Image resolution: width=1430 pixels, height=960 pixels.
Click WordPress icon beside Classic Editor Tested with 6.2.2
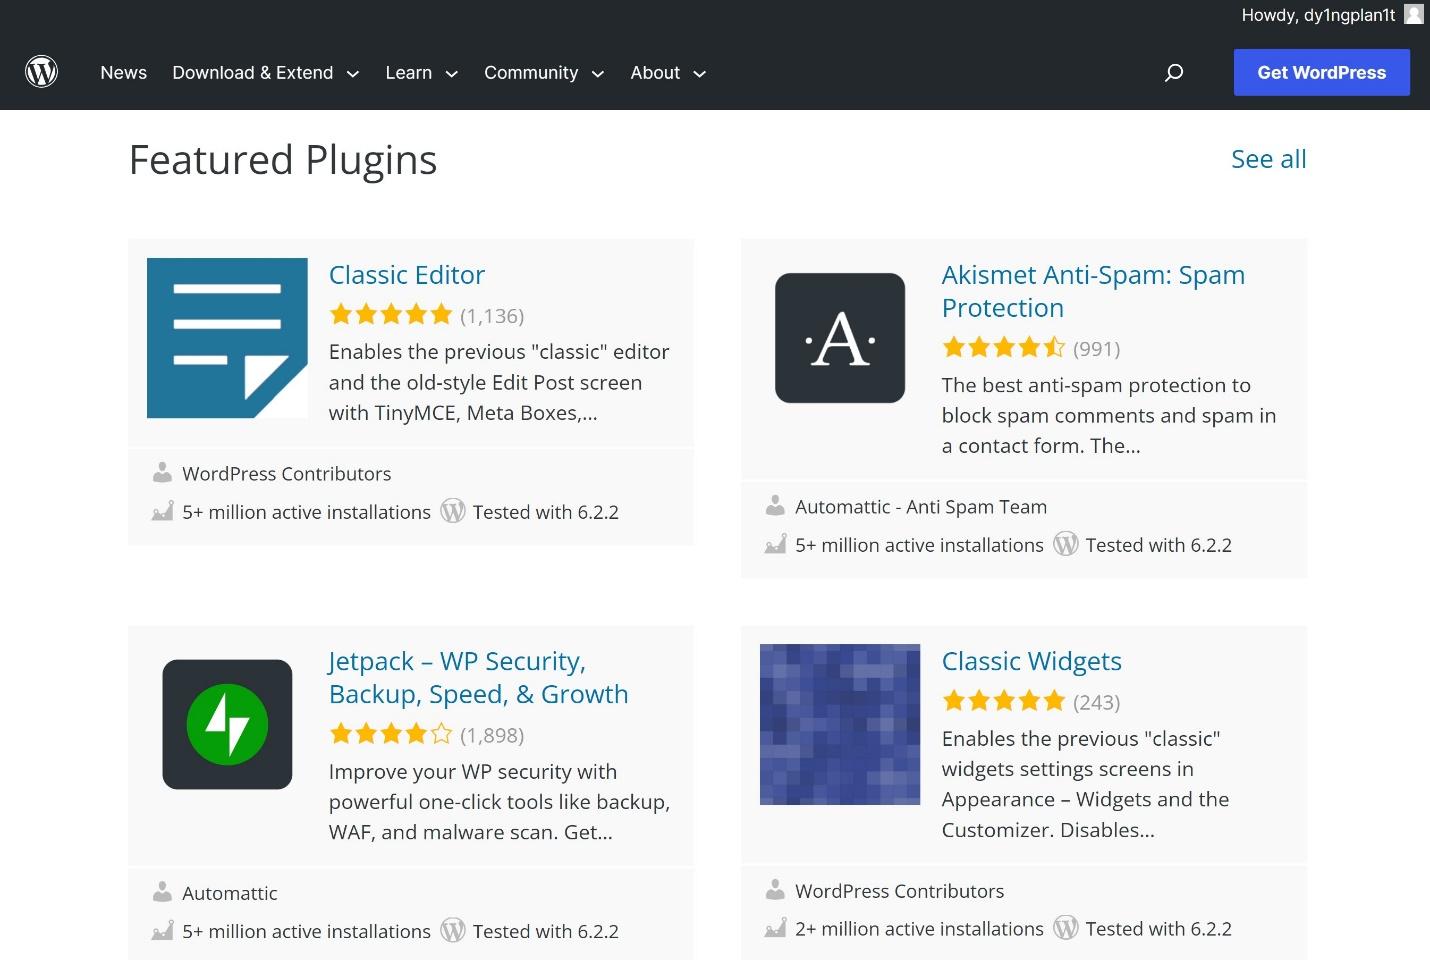coord(453,511)
